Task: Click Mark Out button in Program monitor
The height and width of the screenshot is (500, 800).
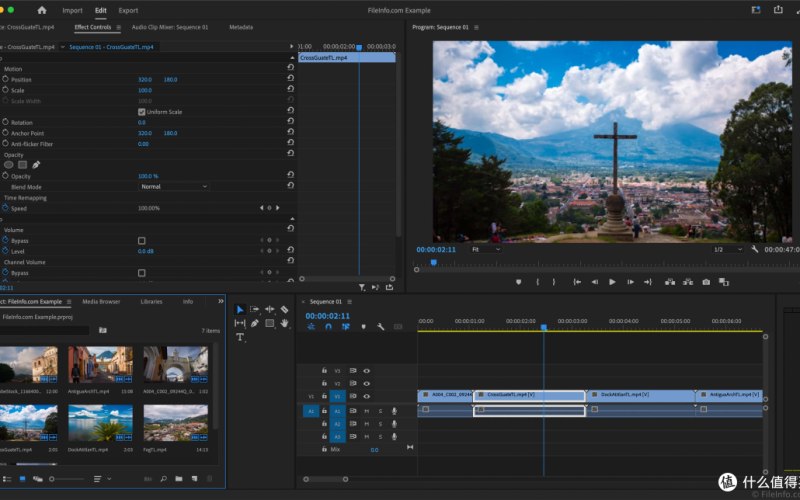Action: point(554,282)
